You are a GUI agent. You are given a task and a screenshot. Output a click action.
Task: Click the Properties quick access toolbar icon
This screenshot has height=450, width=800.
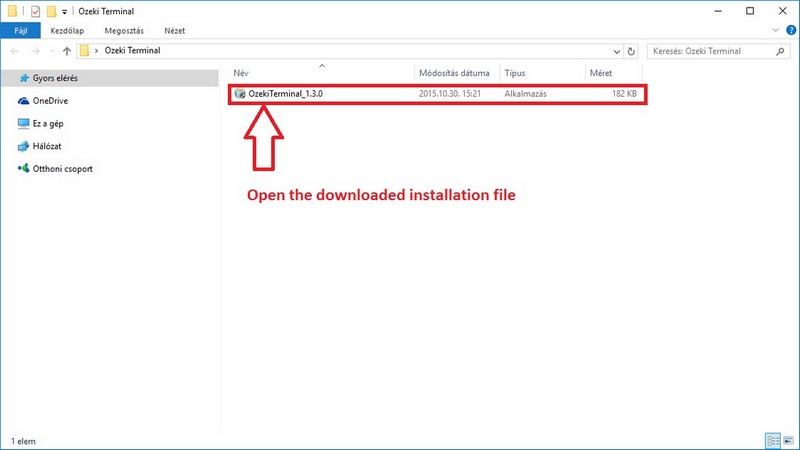click(x=35, y=11)
